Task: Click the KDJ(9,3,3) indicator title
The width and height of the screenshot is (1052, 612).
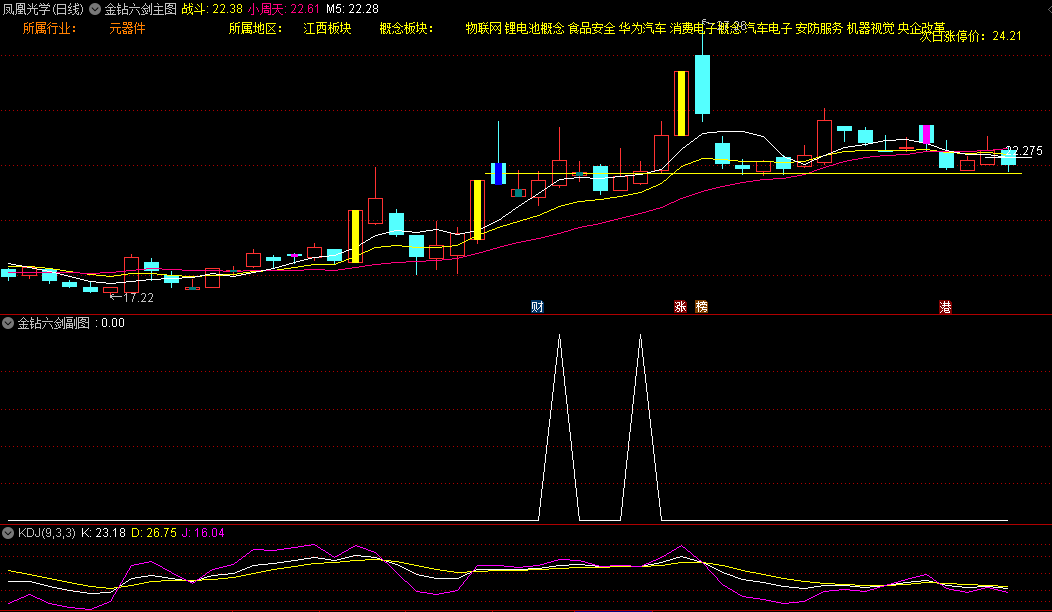Action: [x=47, y=533]
